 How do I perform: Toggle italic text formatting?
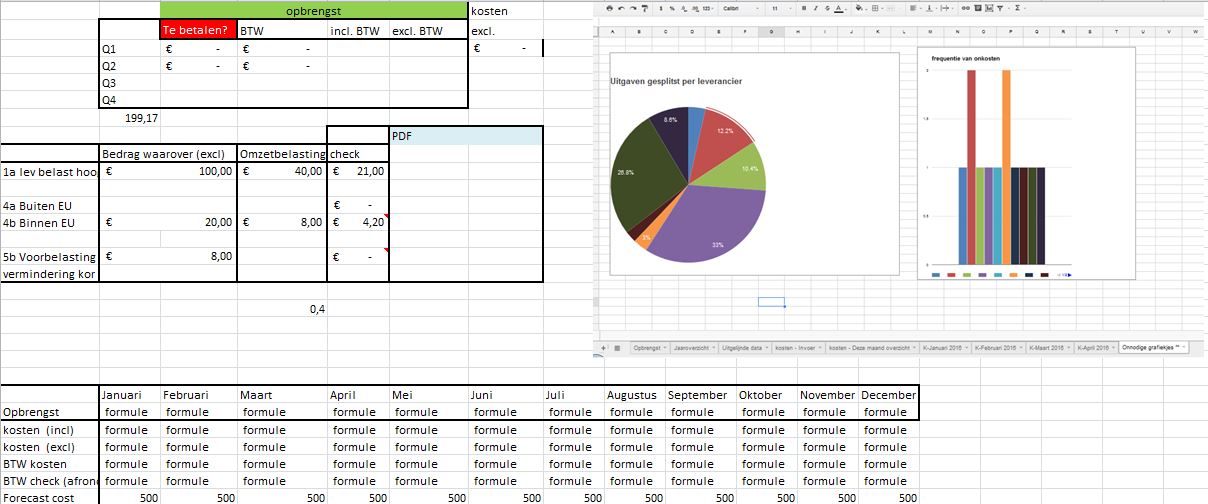coord(814,8)
